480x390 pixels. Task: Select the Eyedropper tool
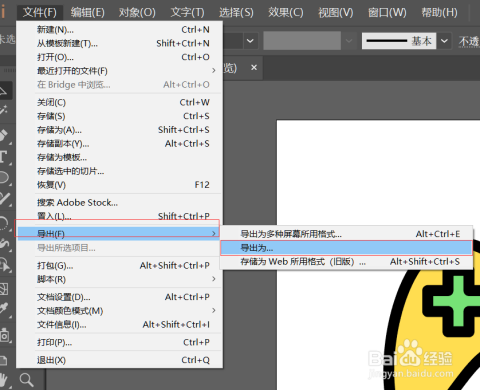click(x=4, y=308)
